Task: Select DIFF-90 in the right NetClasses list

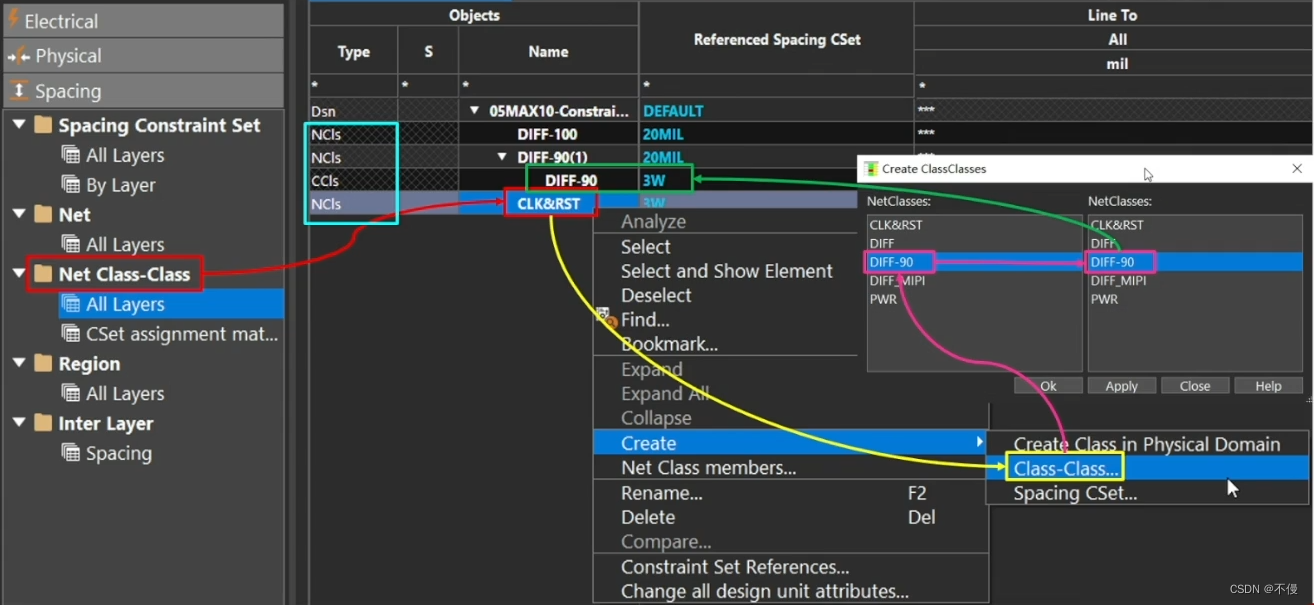Action: pos(1112,262)
